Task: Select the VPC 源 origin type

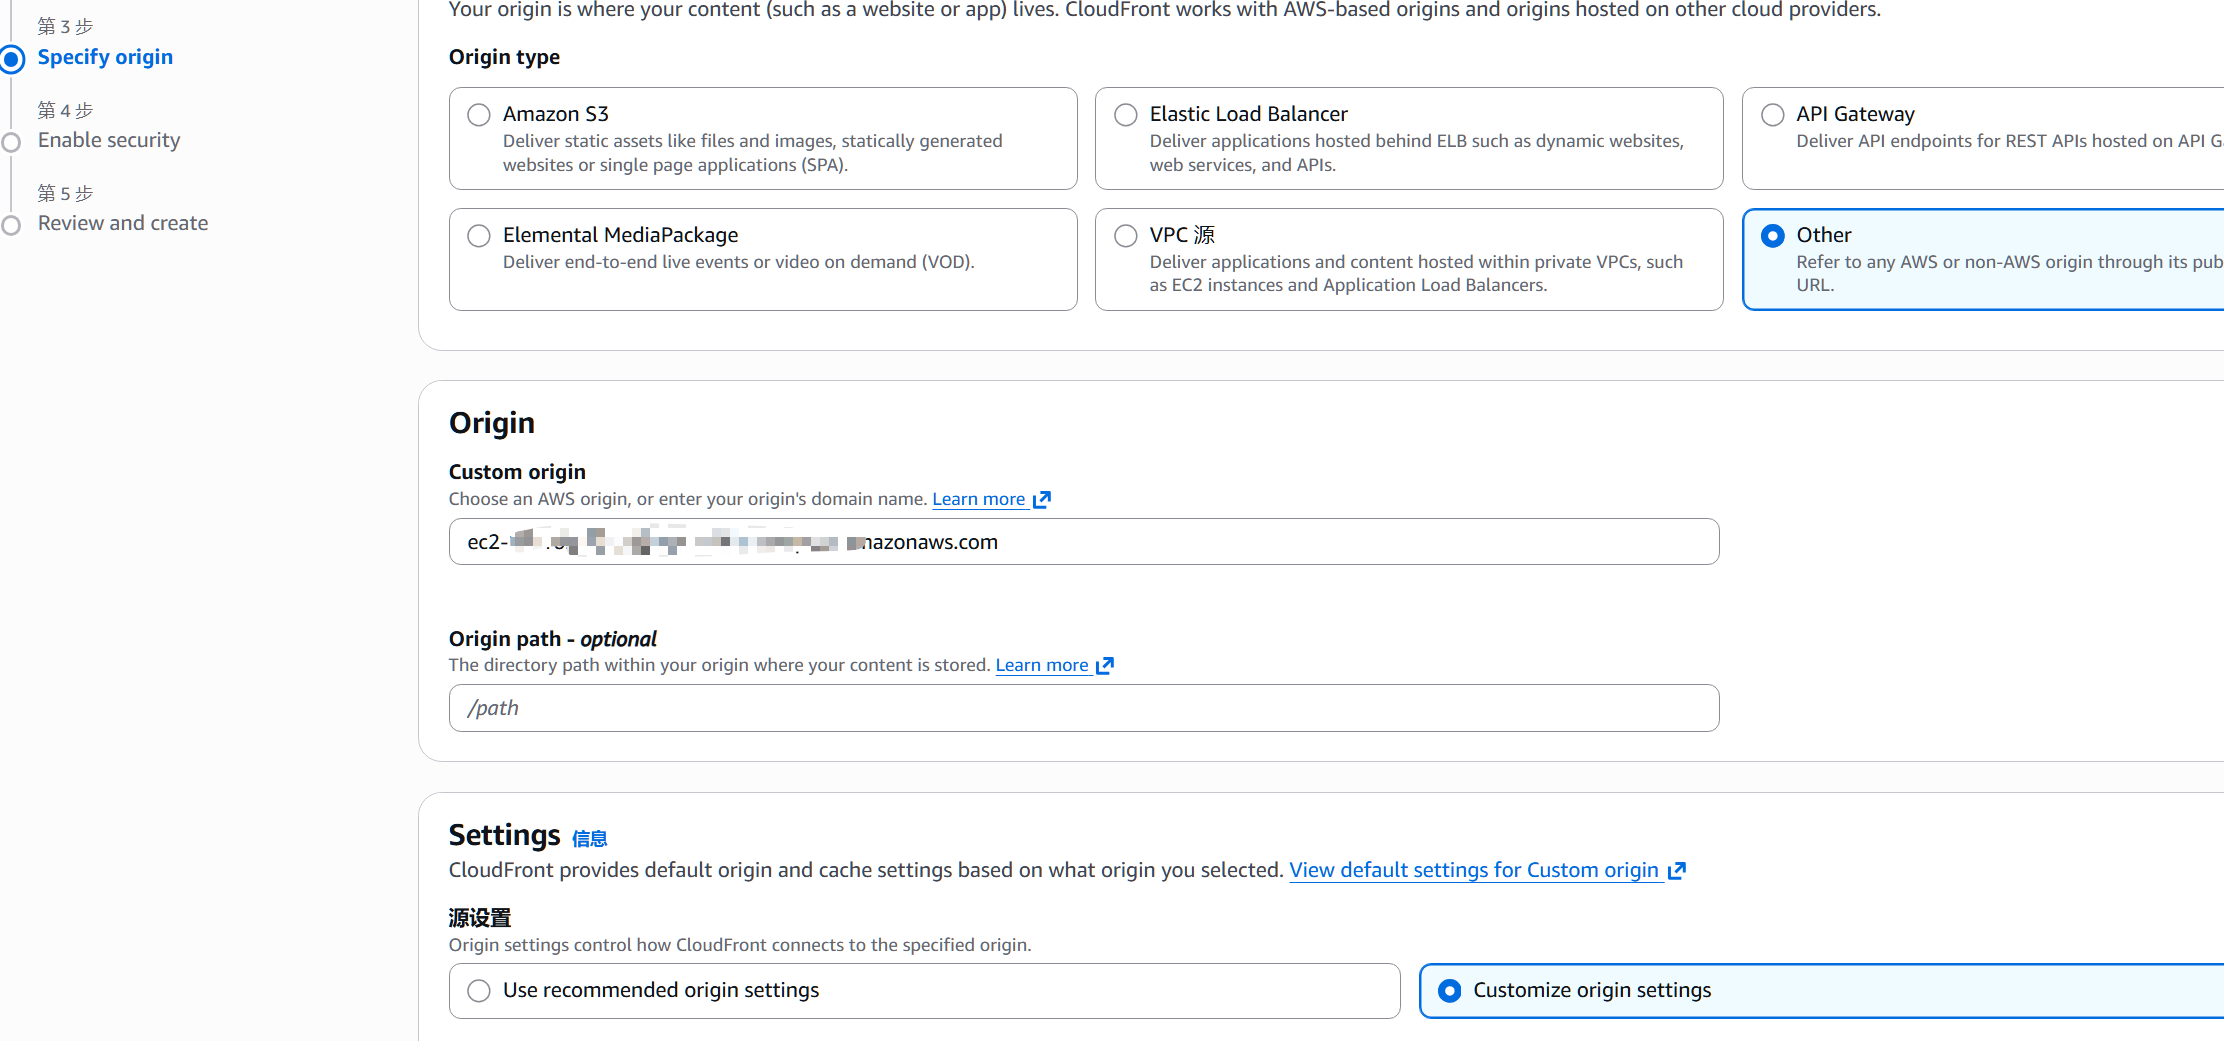Action: (1126, 236)
